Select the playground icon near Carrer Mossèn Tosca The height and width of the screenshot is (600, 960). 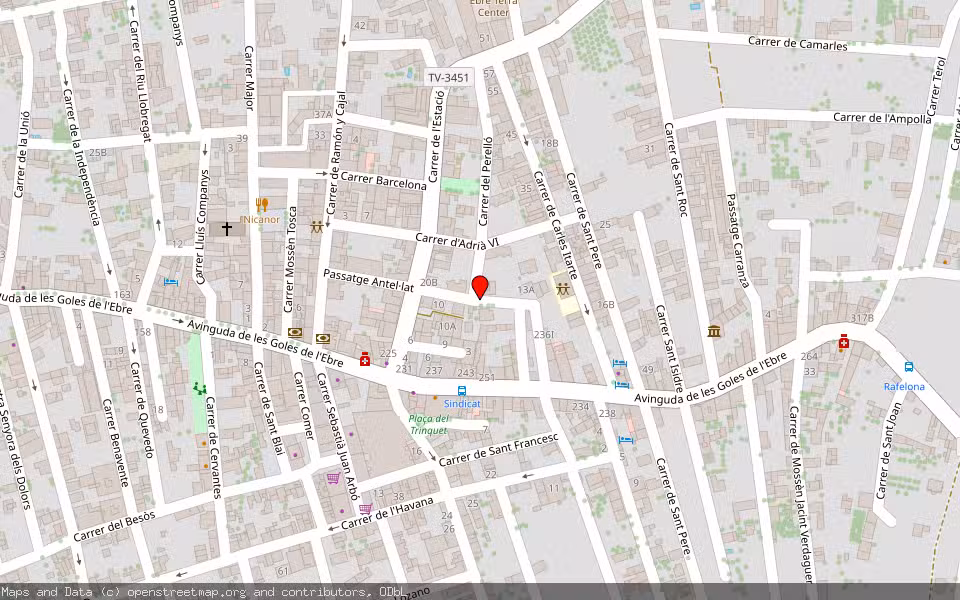click(317, 228)
